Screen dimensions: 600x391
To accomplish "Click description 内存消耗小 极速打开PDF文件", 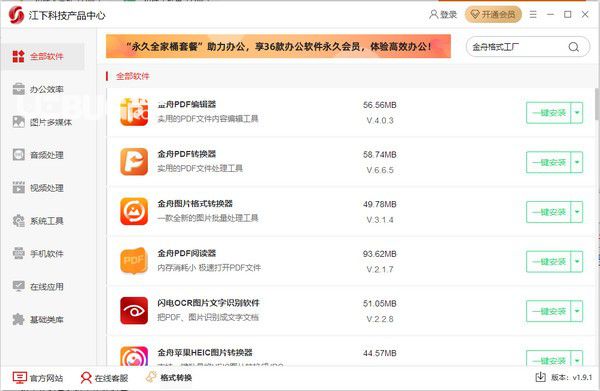I will 209,268.
